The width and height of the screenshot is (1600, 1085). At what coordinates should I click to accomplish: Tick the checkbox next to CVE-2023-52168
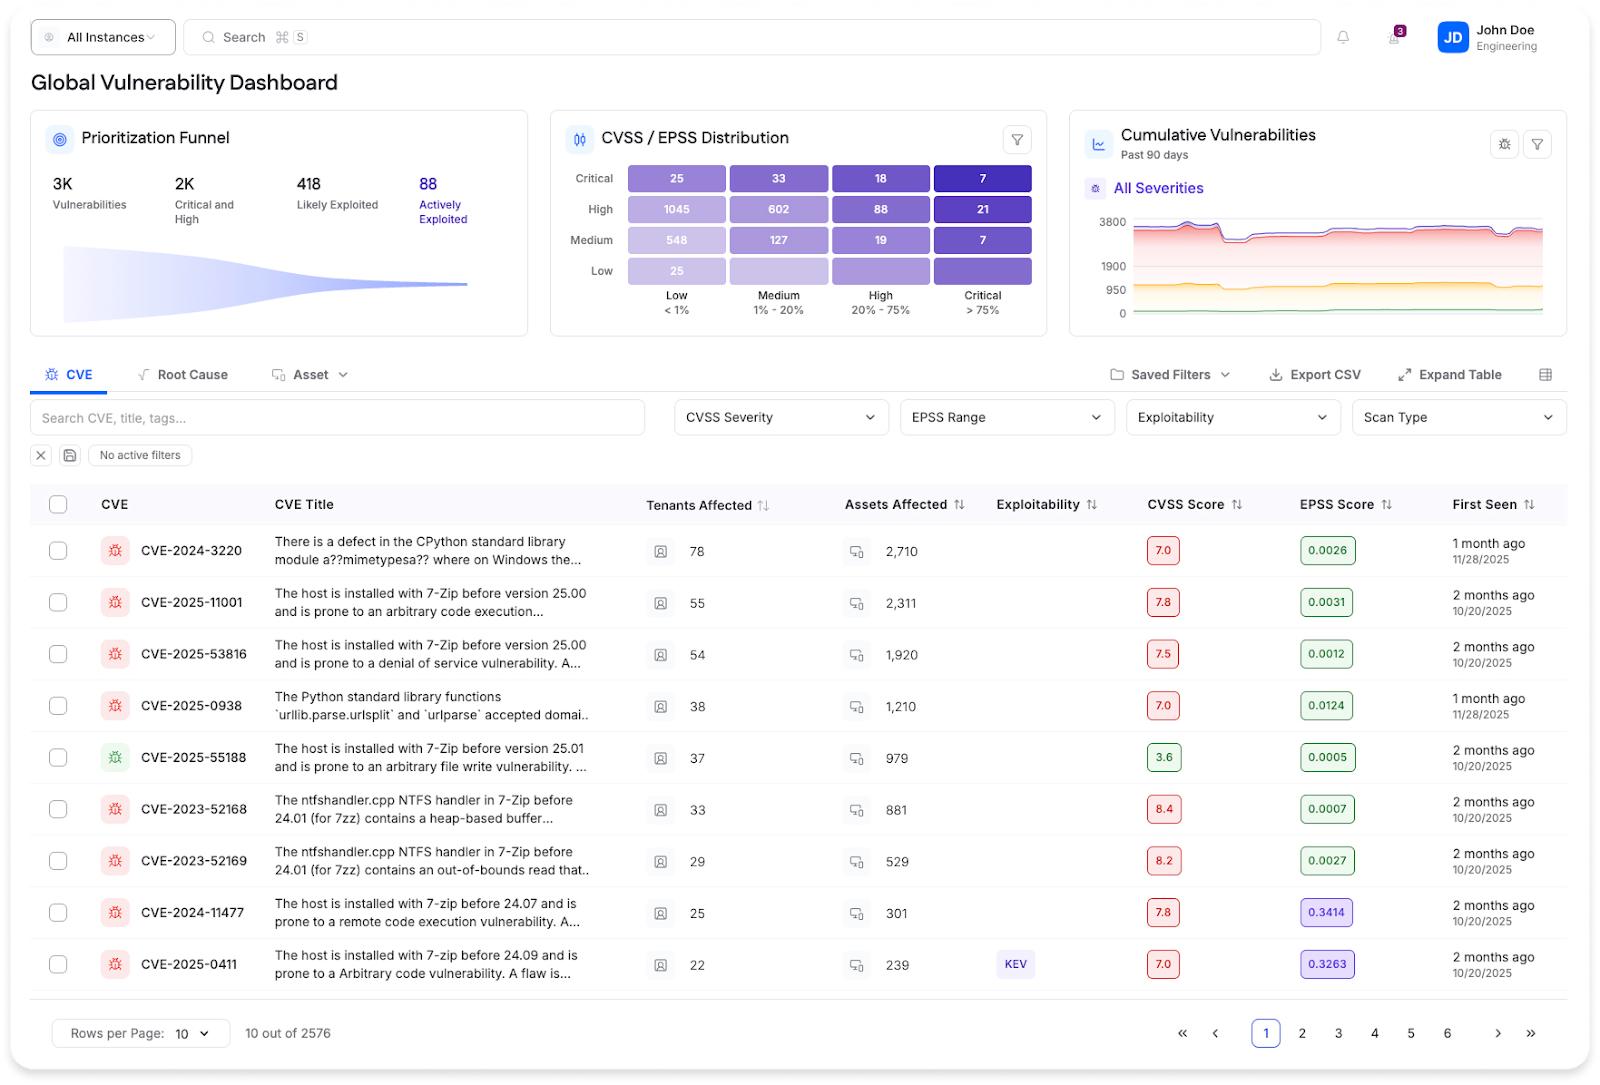click(57, 809)
